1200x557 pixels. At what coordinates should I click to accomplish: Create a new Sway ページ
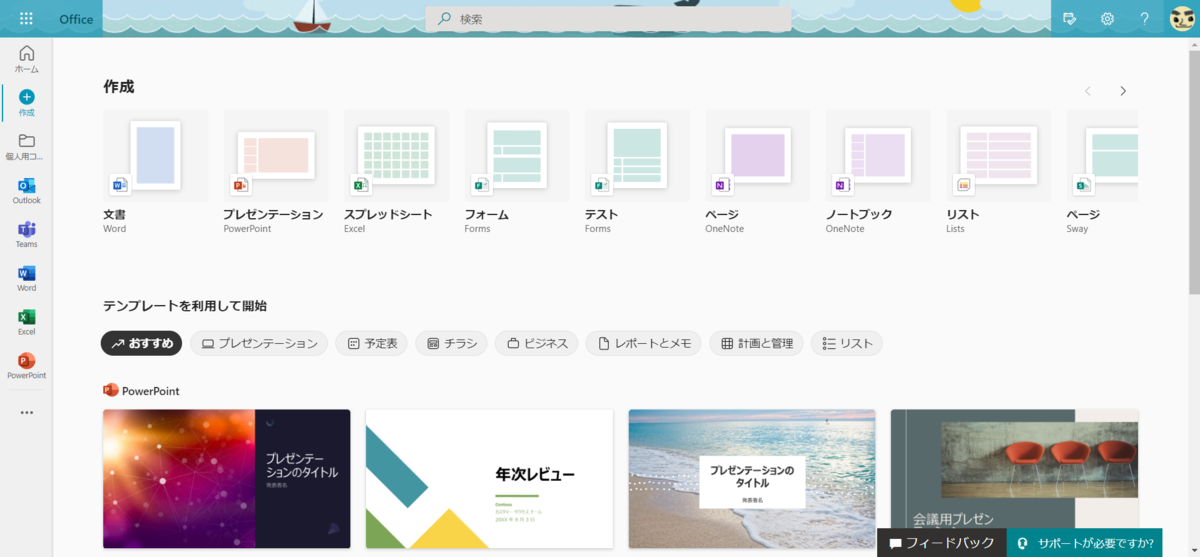1102,172
